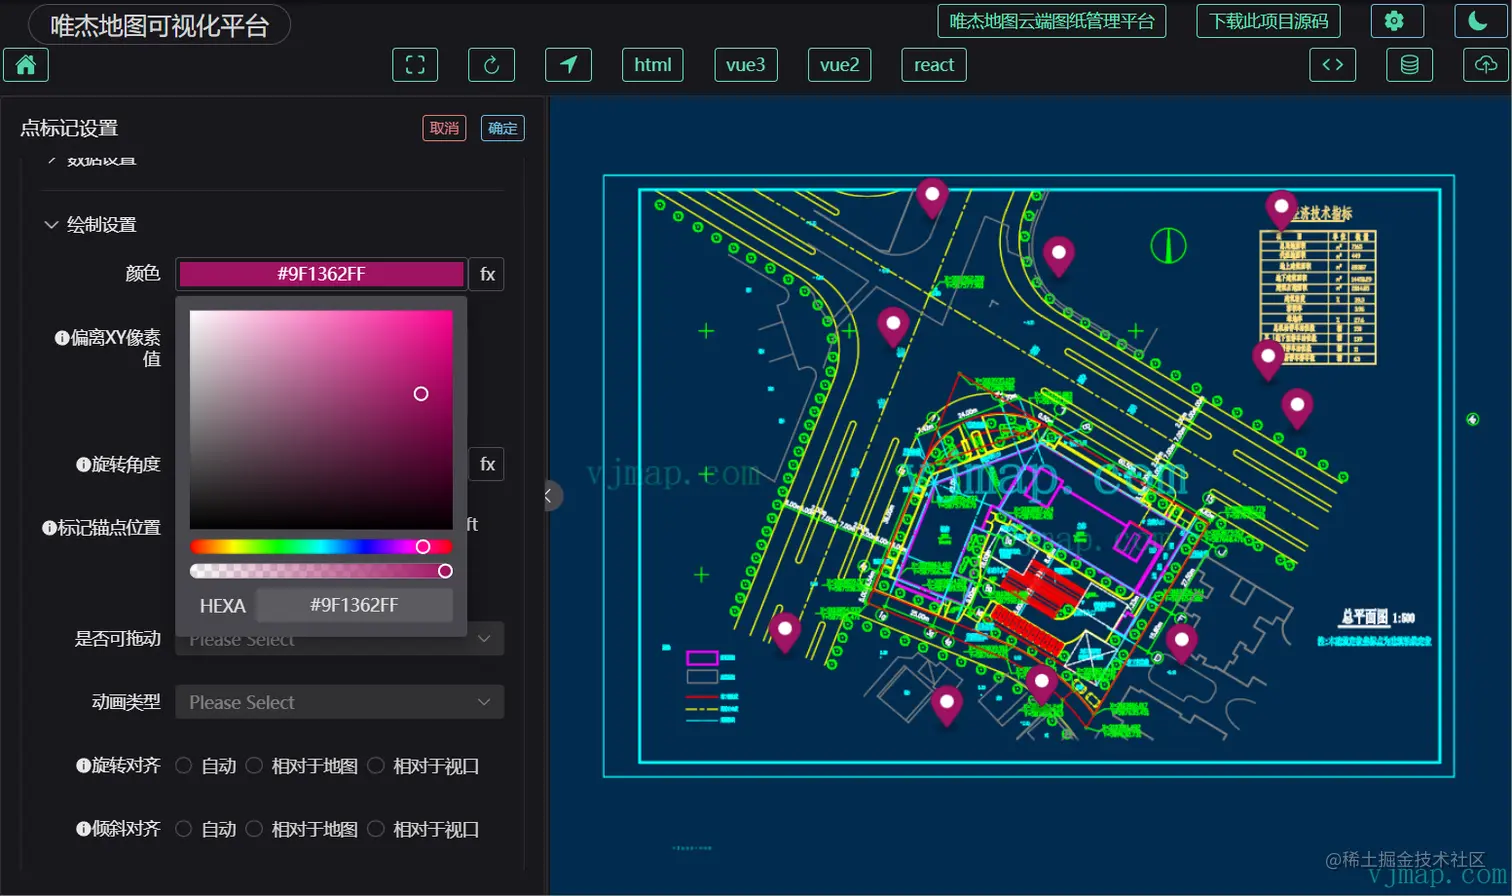Screen dimensions: 1512x896
Task: Select 自动 radio for 旋转对齐
Action: pos(184,766)
